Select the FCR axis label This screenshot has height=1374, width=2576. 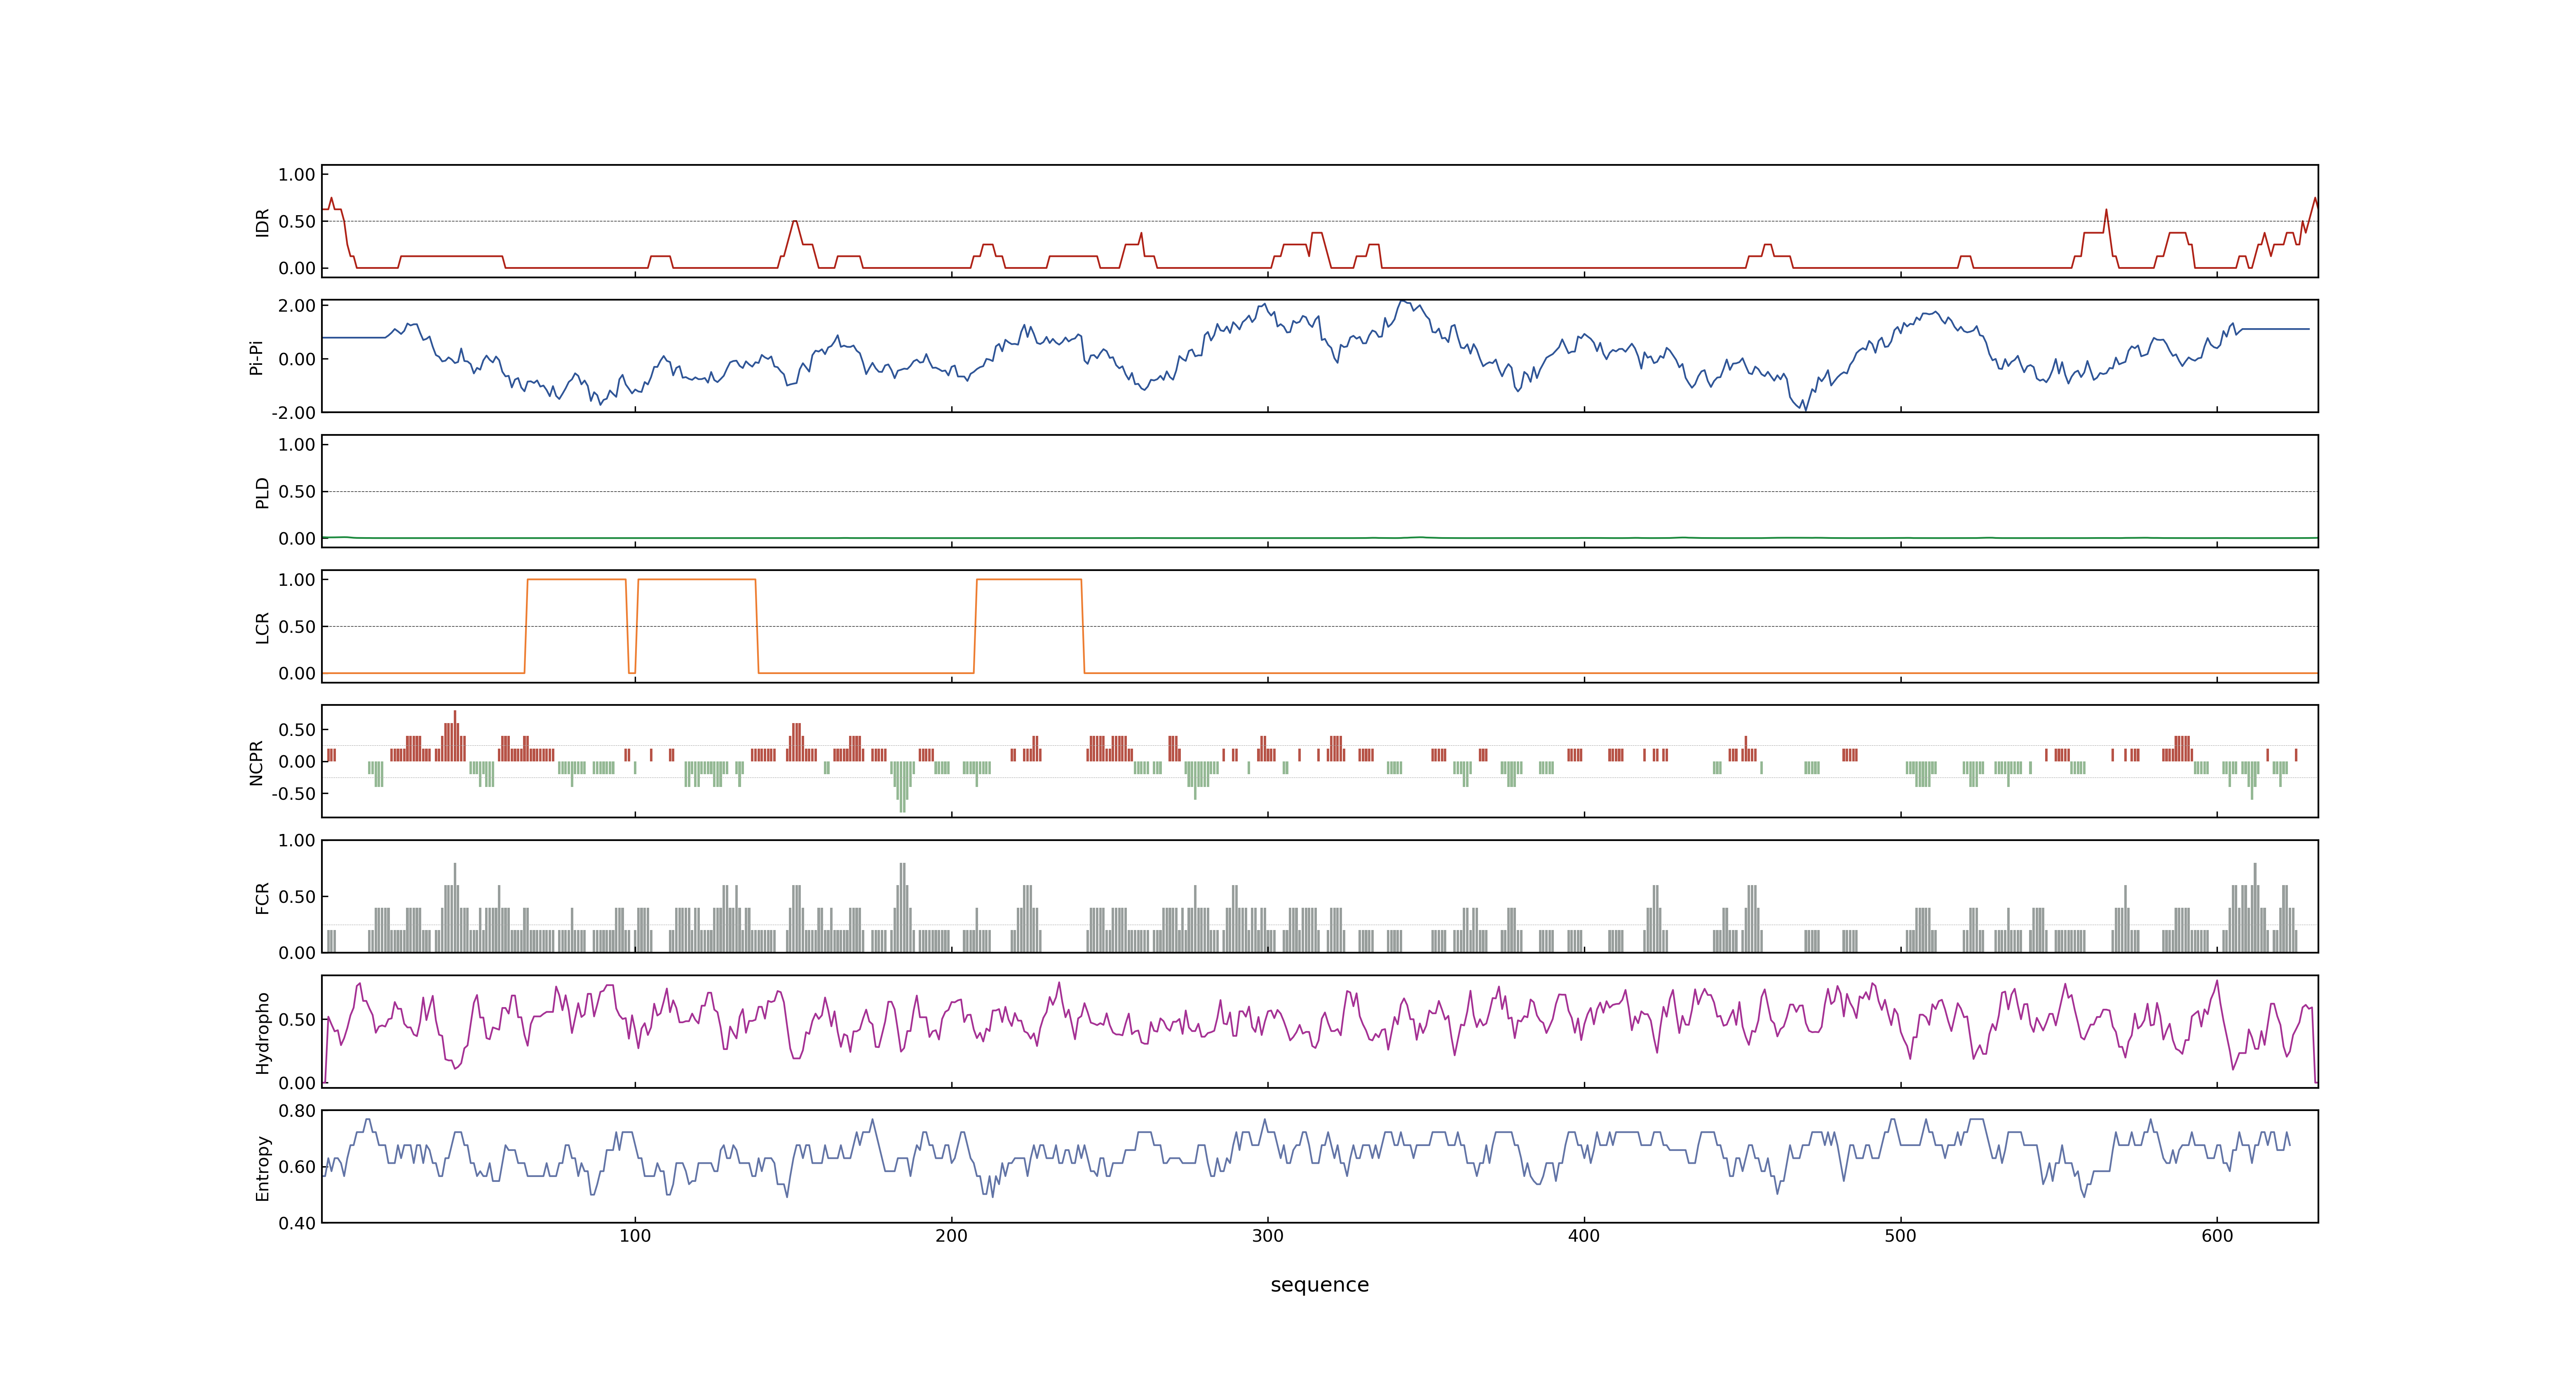(x=262, y=897)
